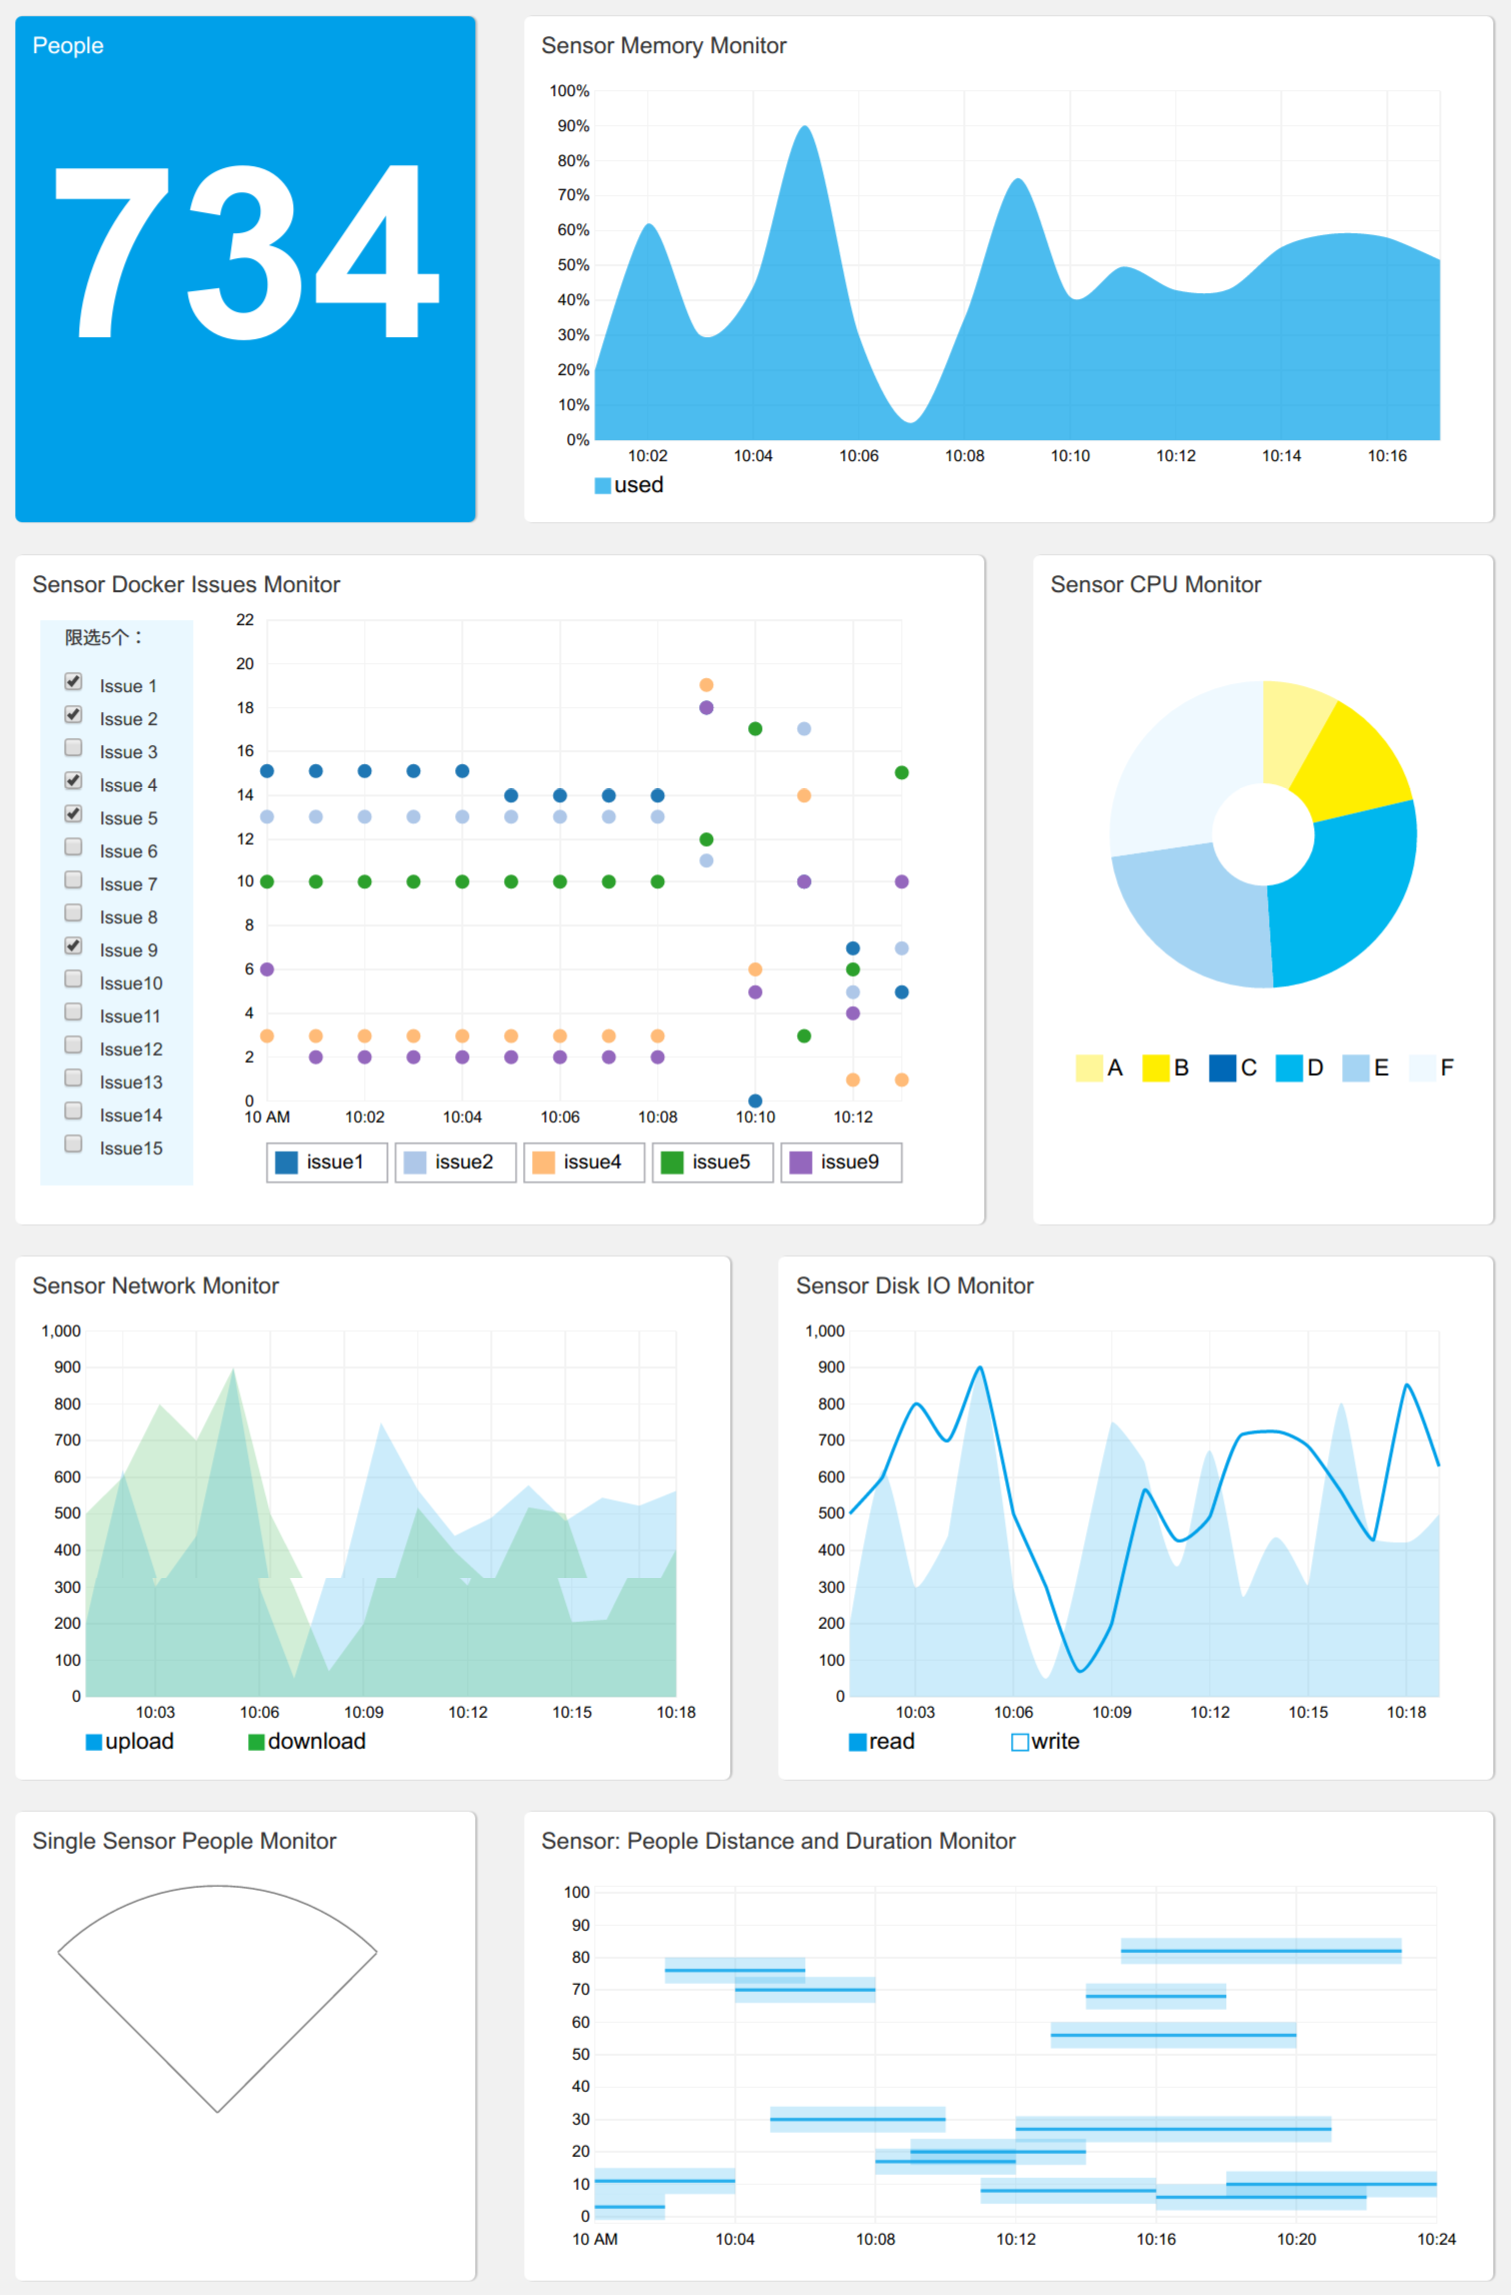
Task: Click the issue2 legend button
Action: 456,1162
